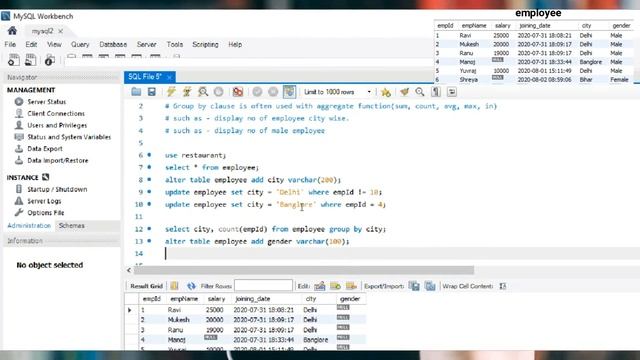
Task: Close the SQL File 5 tab
Action: (169, 77)
